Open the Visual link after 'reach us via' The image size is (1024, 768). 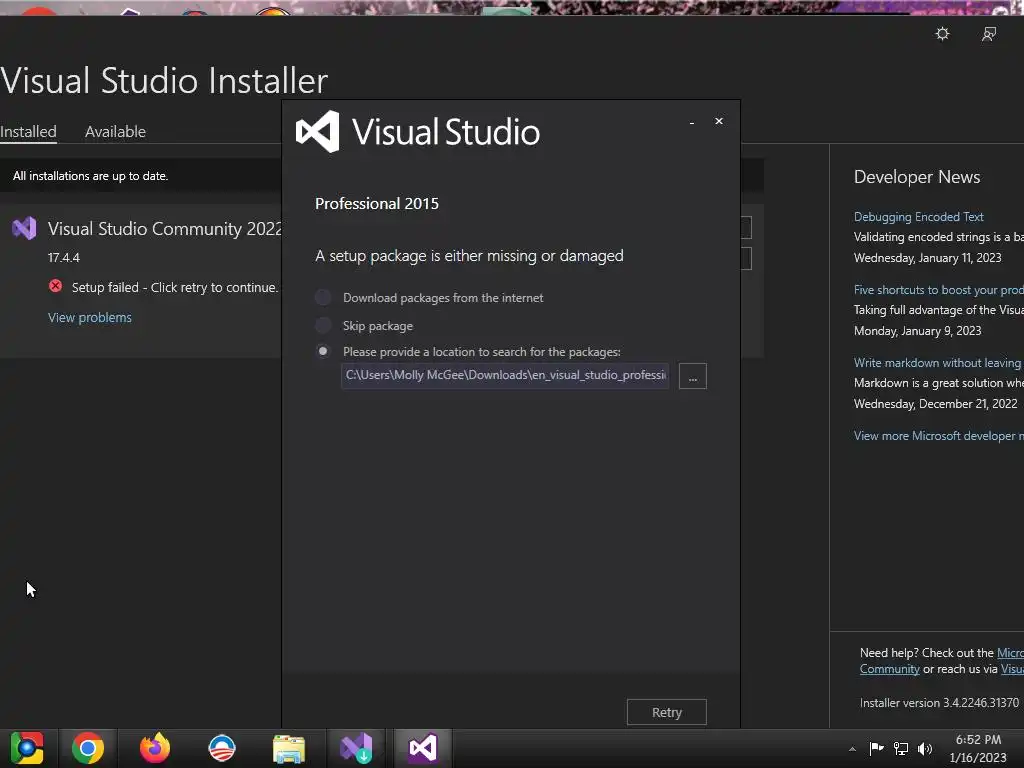click(1012, 669)
